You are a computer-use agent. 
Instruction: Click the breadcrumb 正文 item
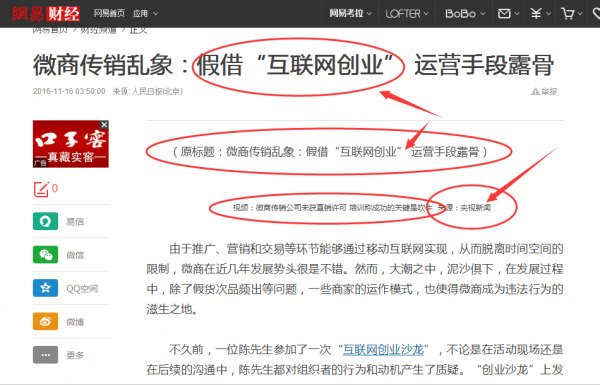pos(139,30)
